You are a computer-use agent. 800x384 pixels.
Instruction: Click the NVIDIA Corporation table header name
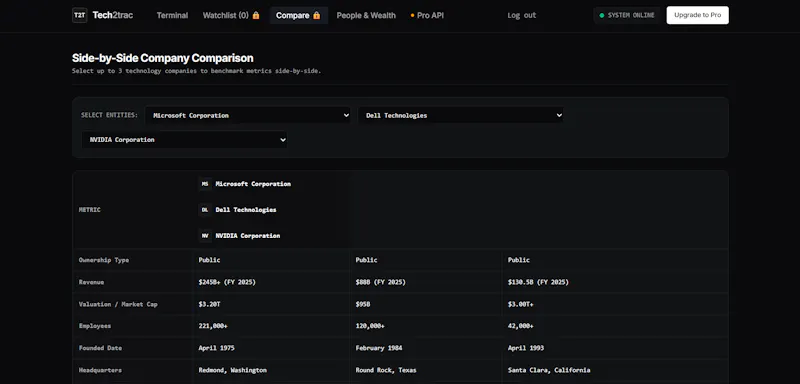[247, 236]
